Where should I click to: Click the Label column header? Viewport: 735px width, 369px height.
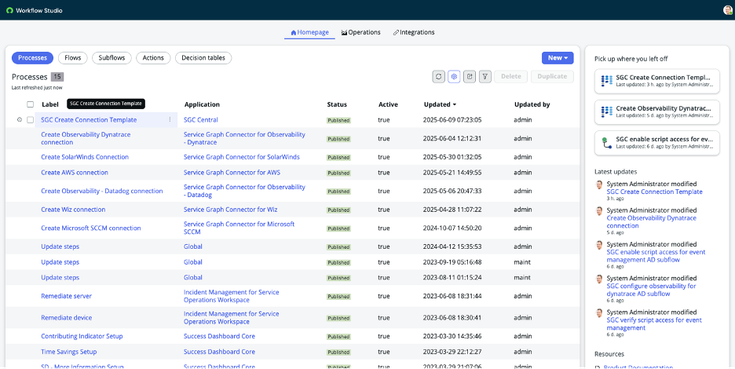[x=50, y=104]
